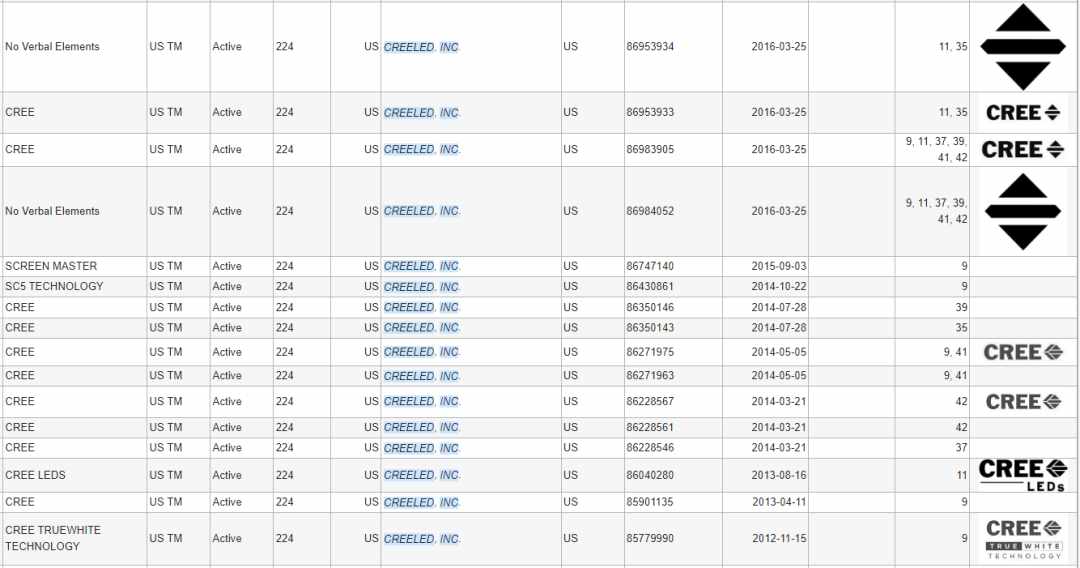Open the CREE TrueWhite Technology logo
1080x568 pixels.
click(1023, 538)
